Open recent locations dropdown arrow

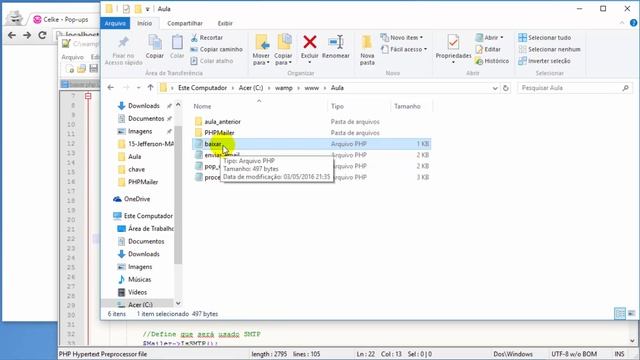coord(138,88)
